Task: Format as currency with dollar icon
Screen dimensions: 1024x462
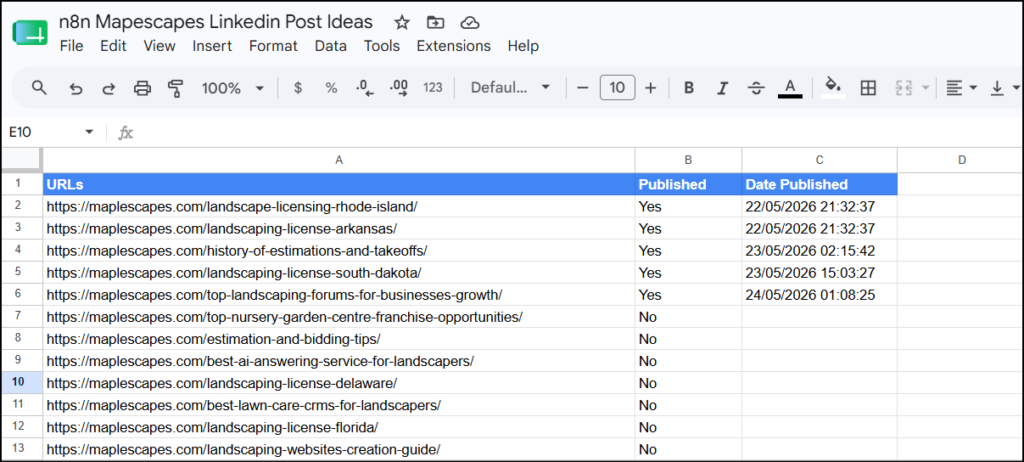Action: click(x=298, y=88)
